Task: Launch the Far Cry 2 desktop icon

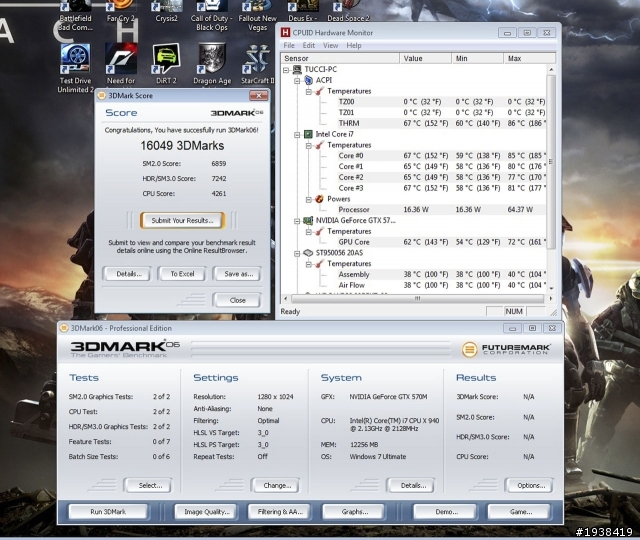Action: (121, 11)
